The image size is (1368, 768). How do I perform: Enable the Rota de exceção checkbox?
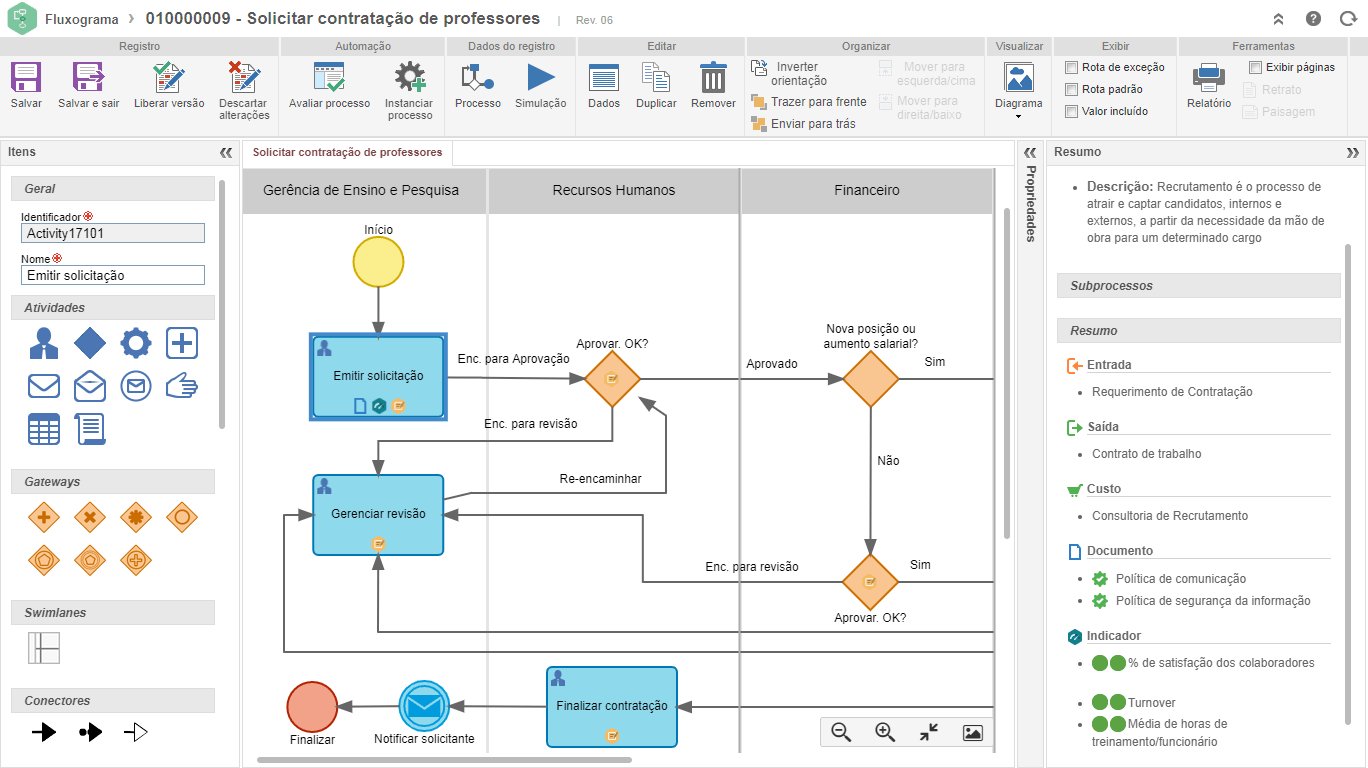(x=1072, y=68)
